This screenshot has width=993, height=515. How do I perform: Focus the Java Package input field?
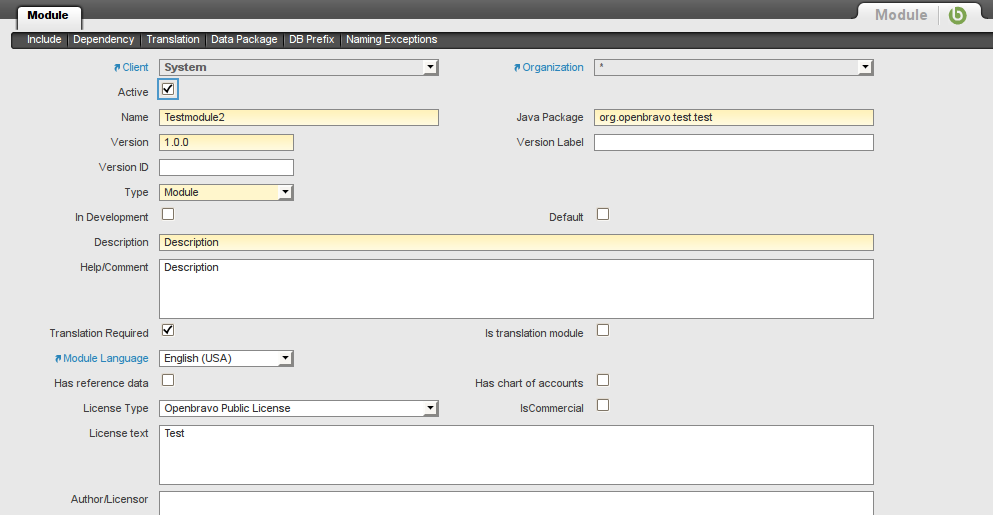tap(733, 117)
